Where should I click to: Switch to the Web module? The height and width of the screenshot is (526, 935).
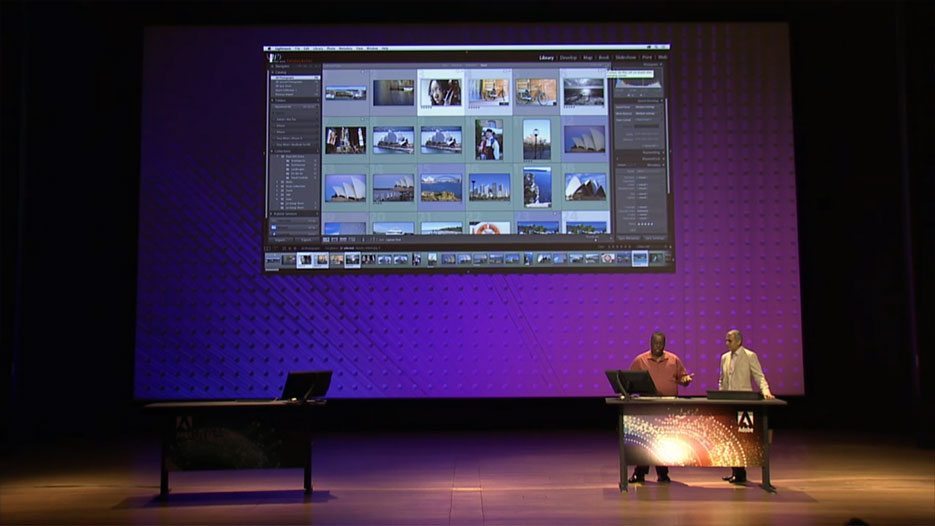(662, 58)
